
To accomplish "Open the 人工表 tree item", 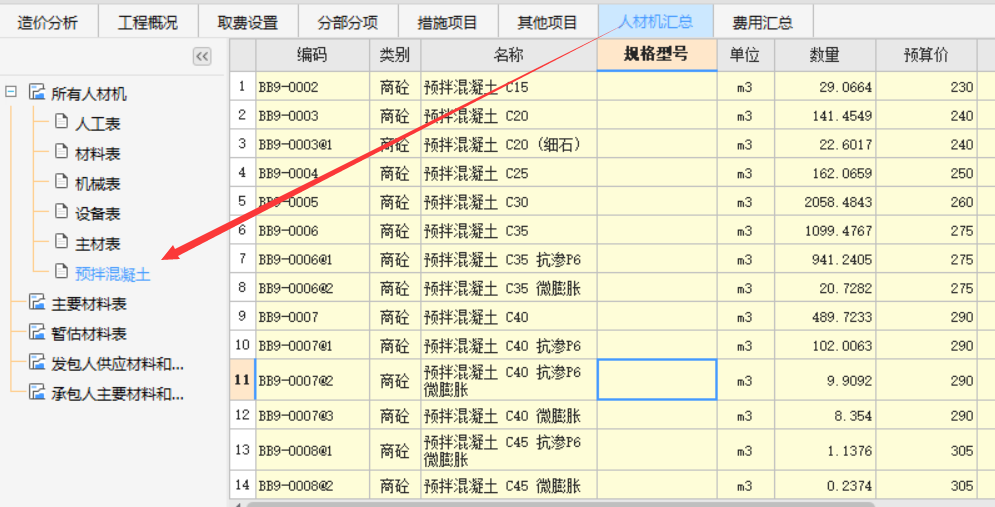I will pyautogui.click(x=98, y=123).
